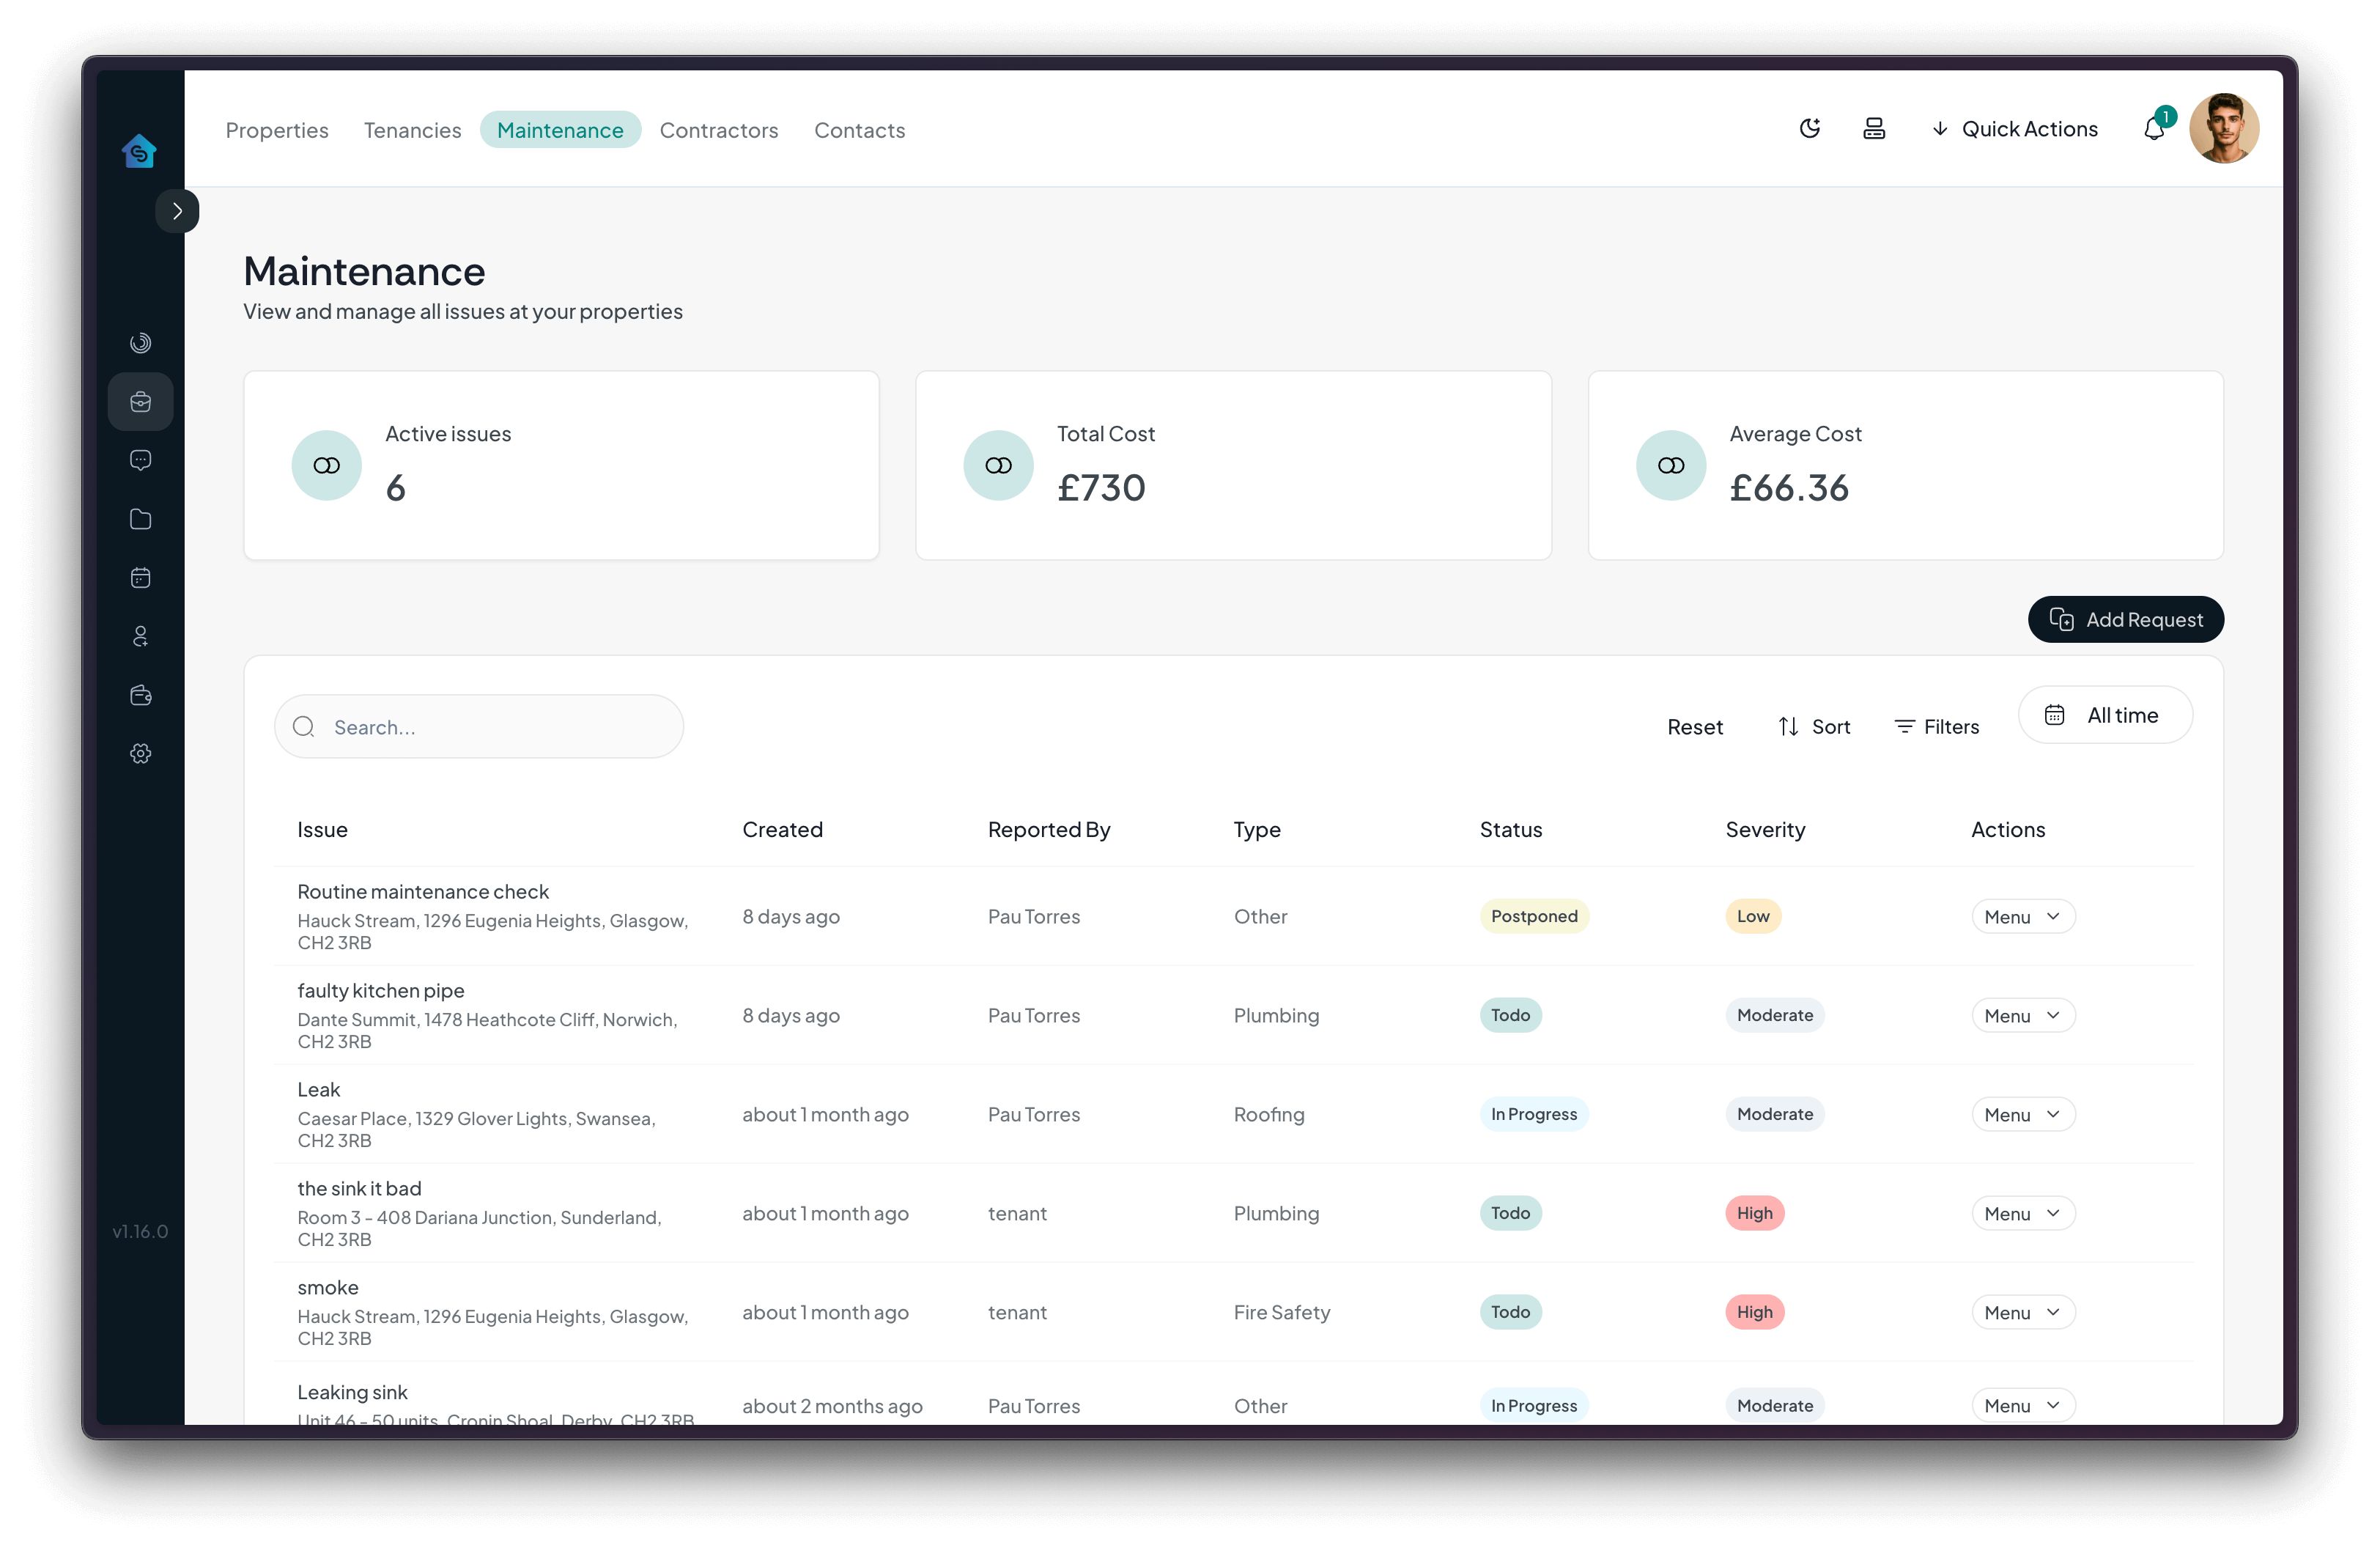Open the dashboard spinner icon in sidebar
Viewport: 2380px width, 1548px height.
(141, 343)
